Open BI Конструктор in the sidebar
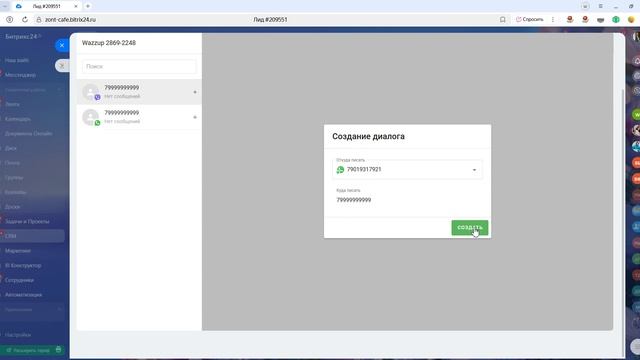Image resolution: width=640 pixels, height=360 pixels. click(23, 265)
